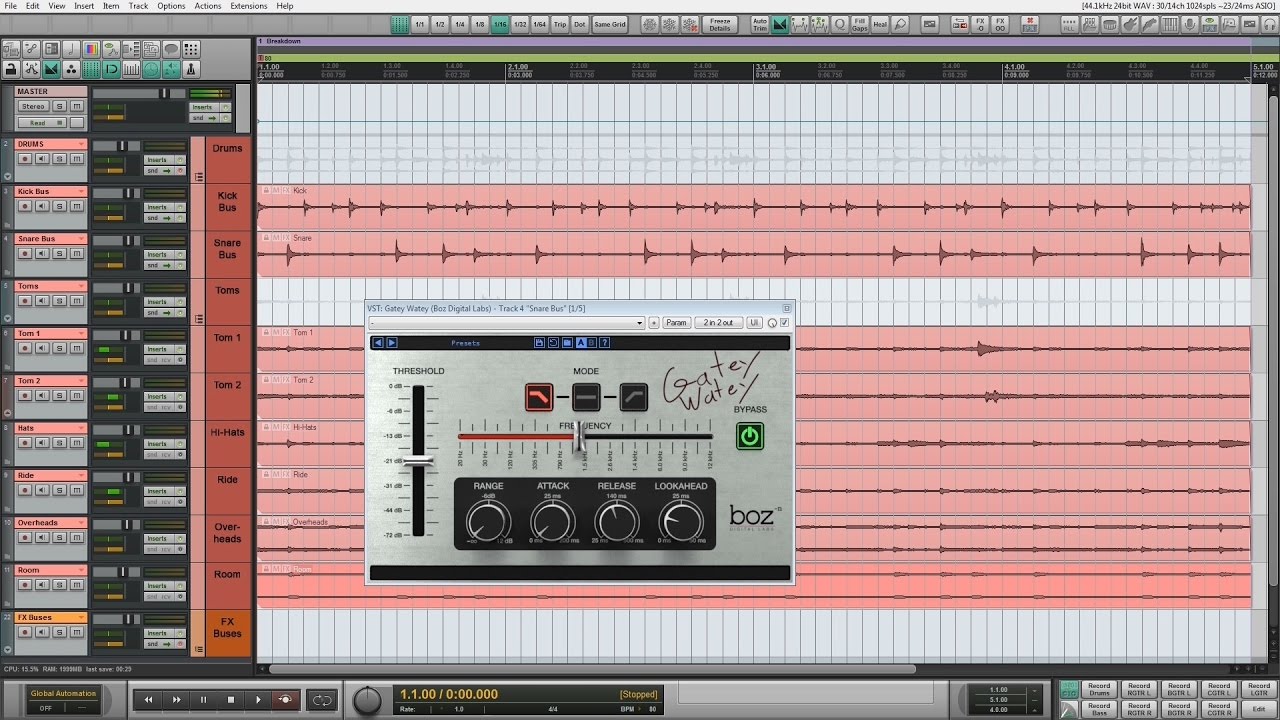The width and height of the screenshot is (1280, 720).
Task: Toggle the Bypass power button in Gatey Watey
Action: tap(750, 436)
